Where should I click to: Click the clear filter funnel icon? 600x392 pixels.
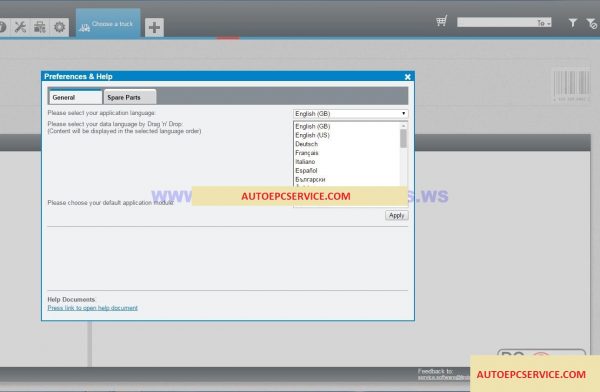coord(591,24)
